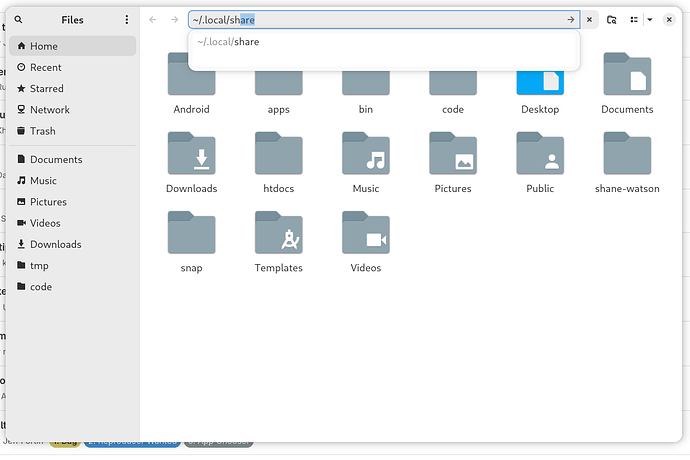The height and width of the screenshot is (460, 690).
Task: Select the Documents folder in main view
Action: tap(627, 74)
